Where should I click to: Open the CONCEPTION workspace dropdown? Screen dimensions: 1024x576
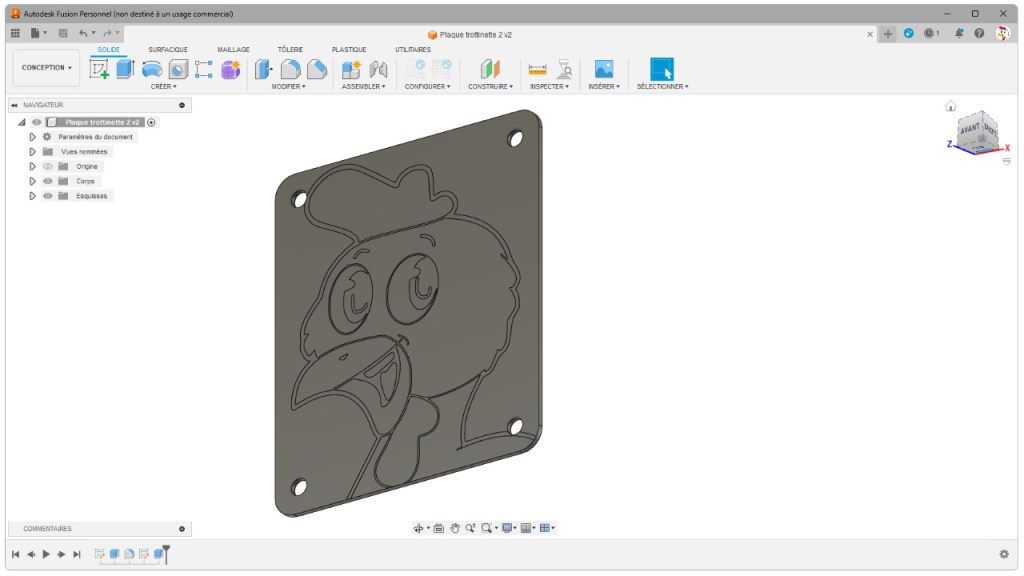(45, 67)
